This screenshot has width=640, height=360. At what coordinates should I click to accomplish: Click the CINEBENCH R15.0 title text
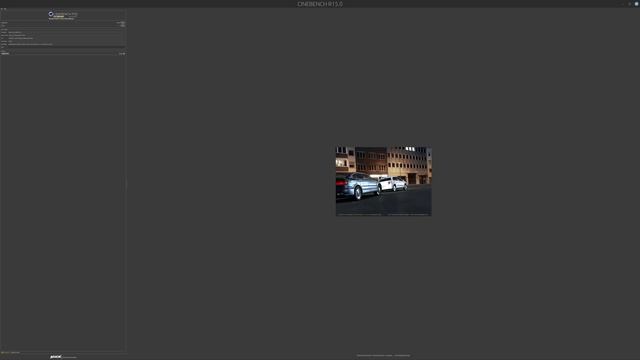pyautogui.click(x=320, y=4)
